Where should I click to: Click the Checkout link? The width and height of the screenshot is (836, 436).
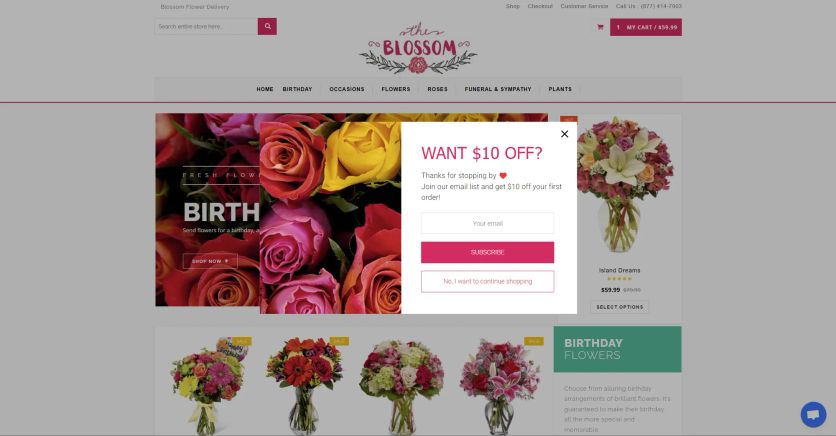tap(540, 6)
